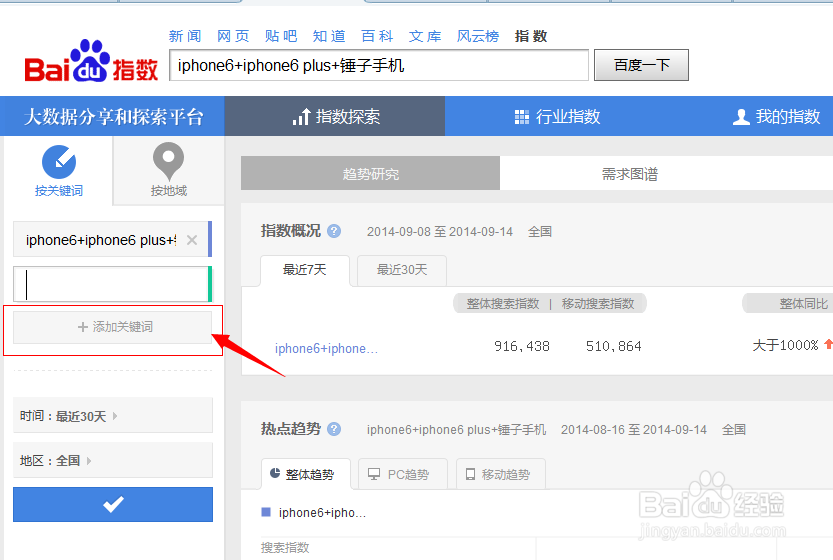Open the 贴吧 link
This screenshot has height=560, width=833.
(x=281, y=36)
